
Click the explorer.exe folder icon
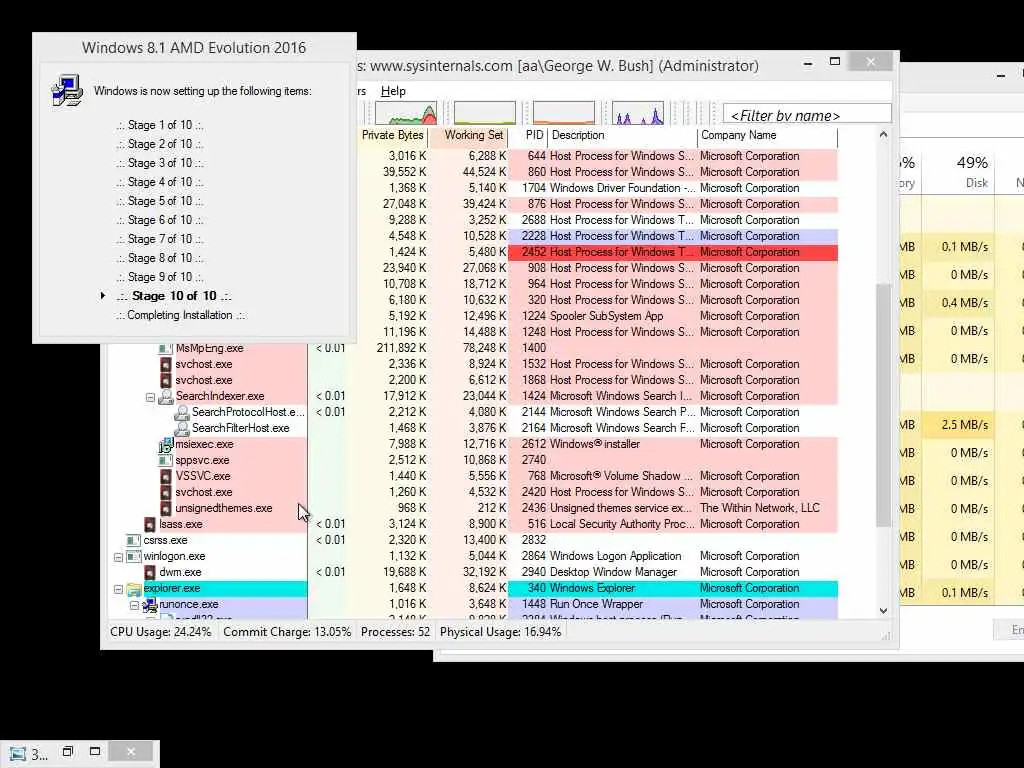coord(134,588)
